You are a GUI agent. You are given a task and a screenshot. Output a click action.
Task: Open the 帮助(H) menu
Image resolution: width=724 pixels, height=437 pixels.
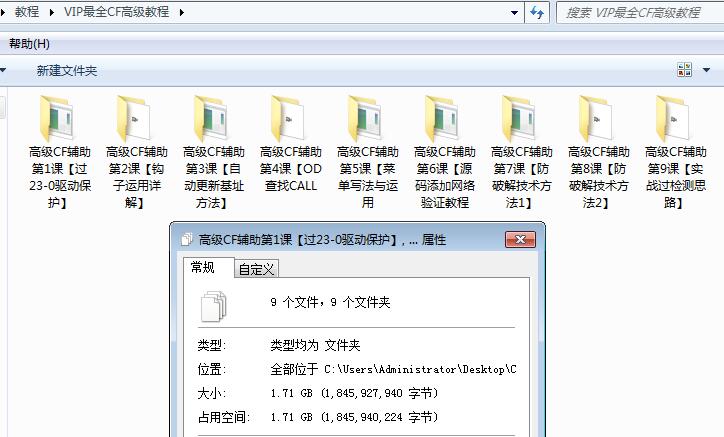tap(29, 44)
